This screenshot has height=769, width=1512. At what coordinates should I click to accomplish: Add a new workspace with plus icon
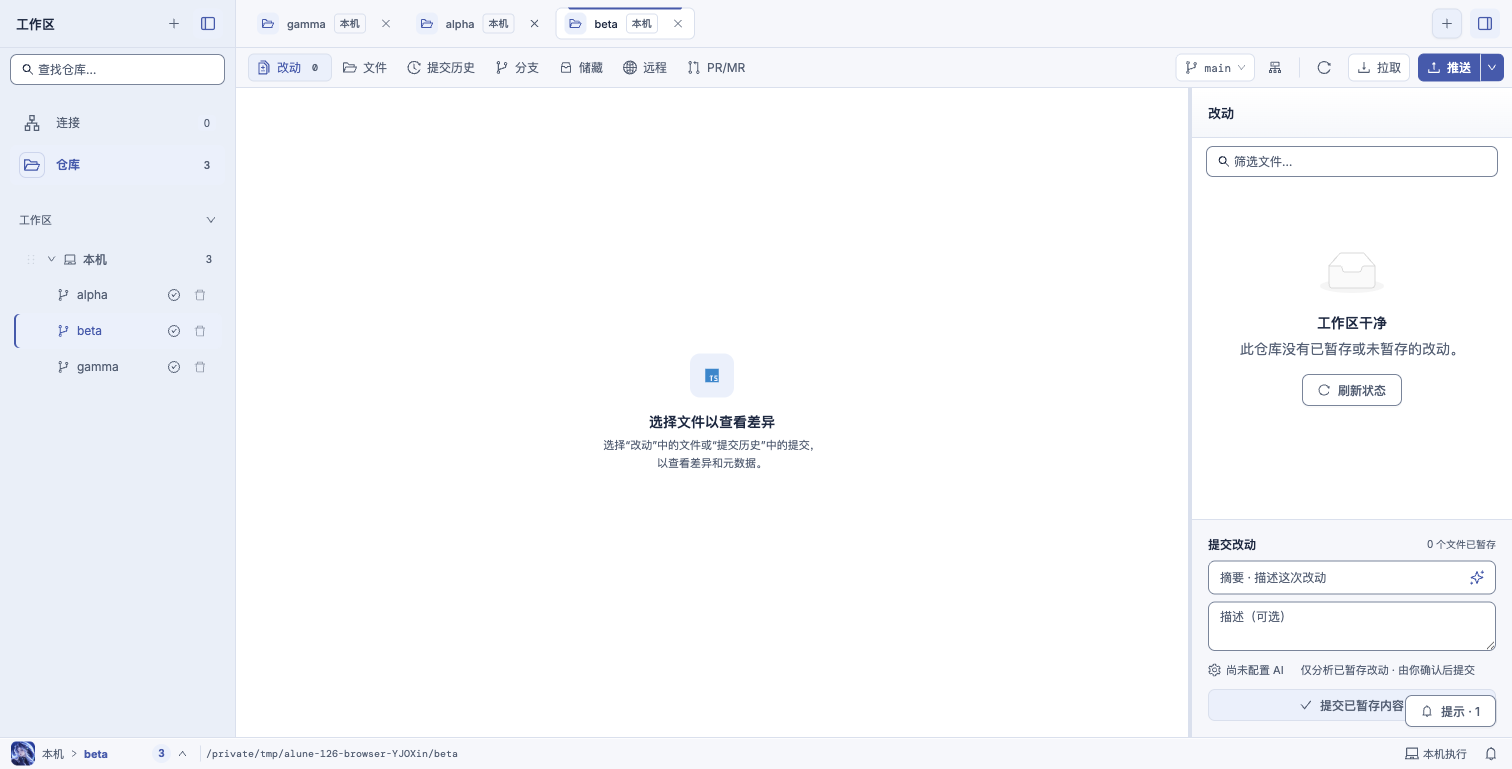pos(174,24)
